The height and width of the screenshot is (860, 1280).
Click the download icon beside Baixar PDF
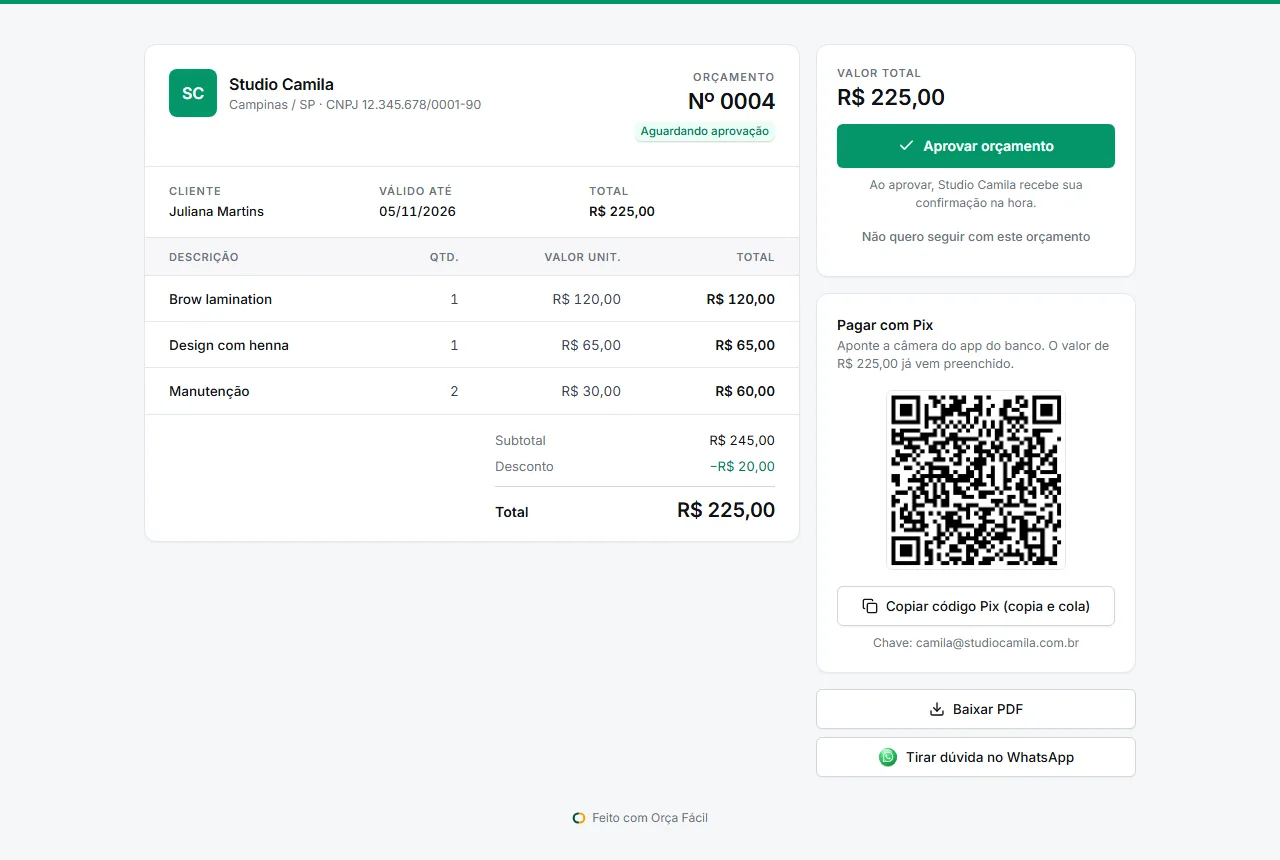click(937, 709)
